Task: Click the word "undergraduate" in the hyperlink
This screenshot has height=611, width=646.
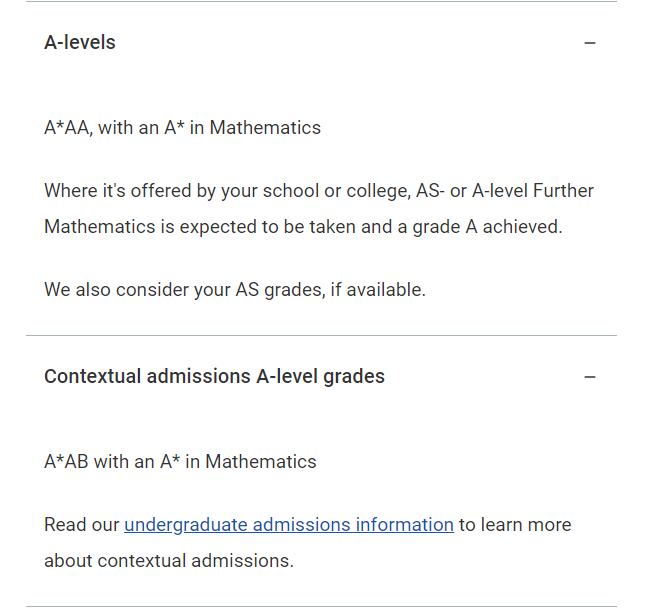Action: [186, 525]
